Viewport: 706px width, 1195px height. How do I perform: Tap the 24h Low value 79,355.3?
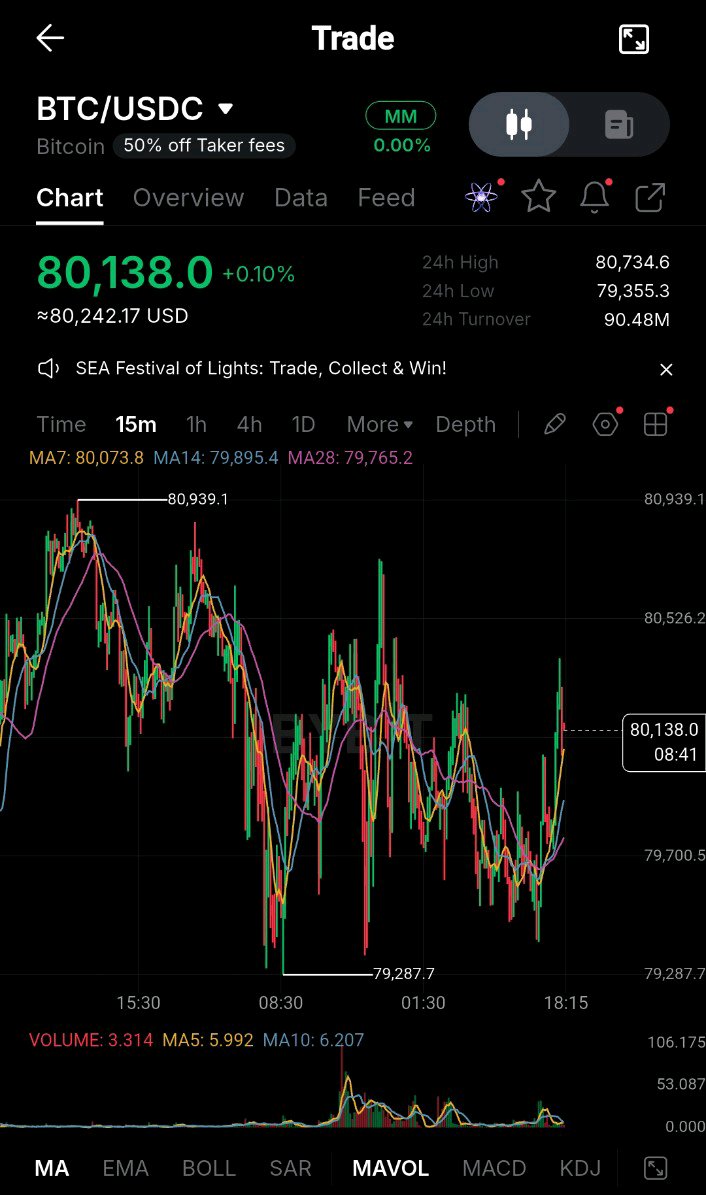click(x=633, y=290)
